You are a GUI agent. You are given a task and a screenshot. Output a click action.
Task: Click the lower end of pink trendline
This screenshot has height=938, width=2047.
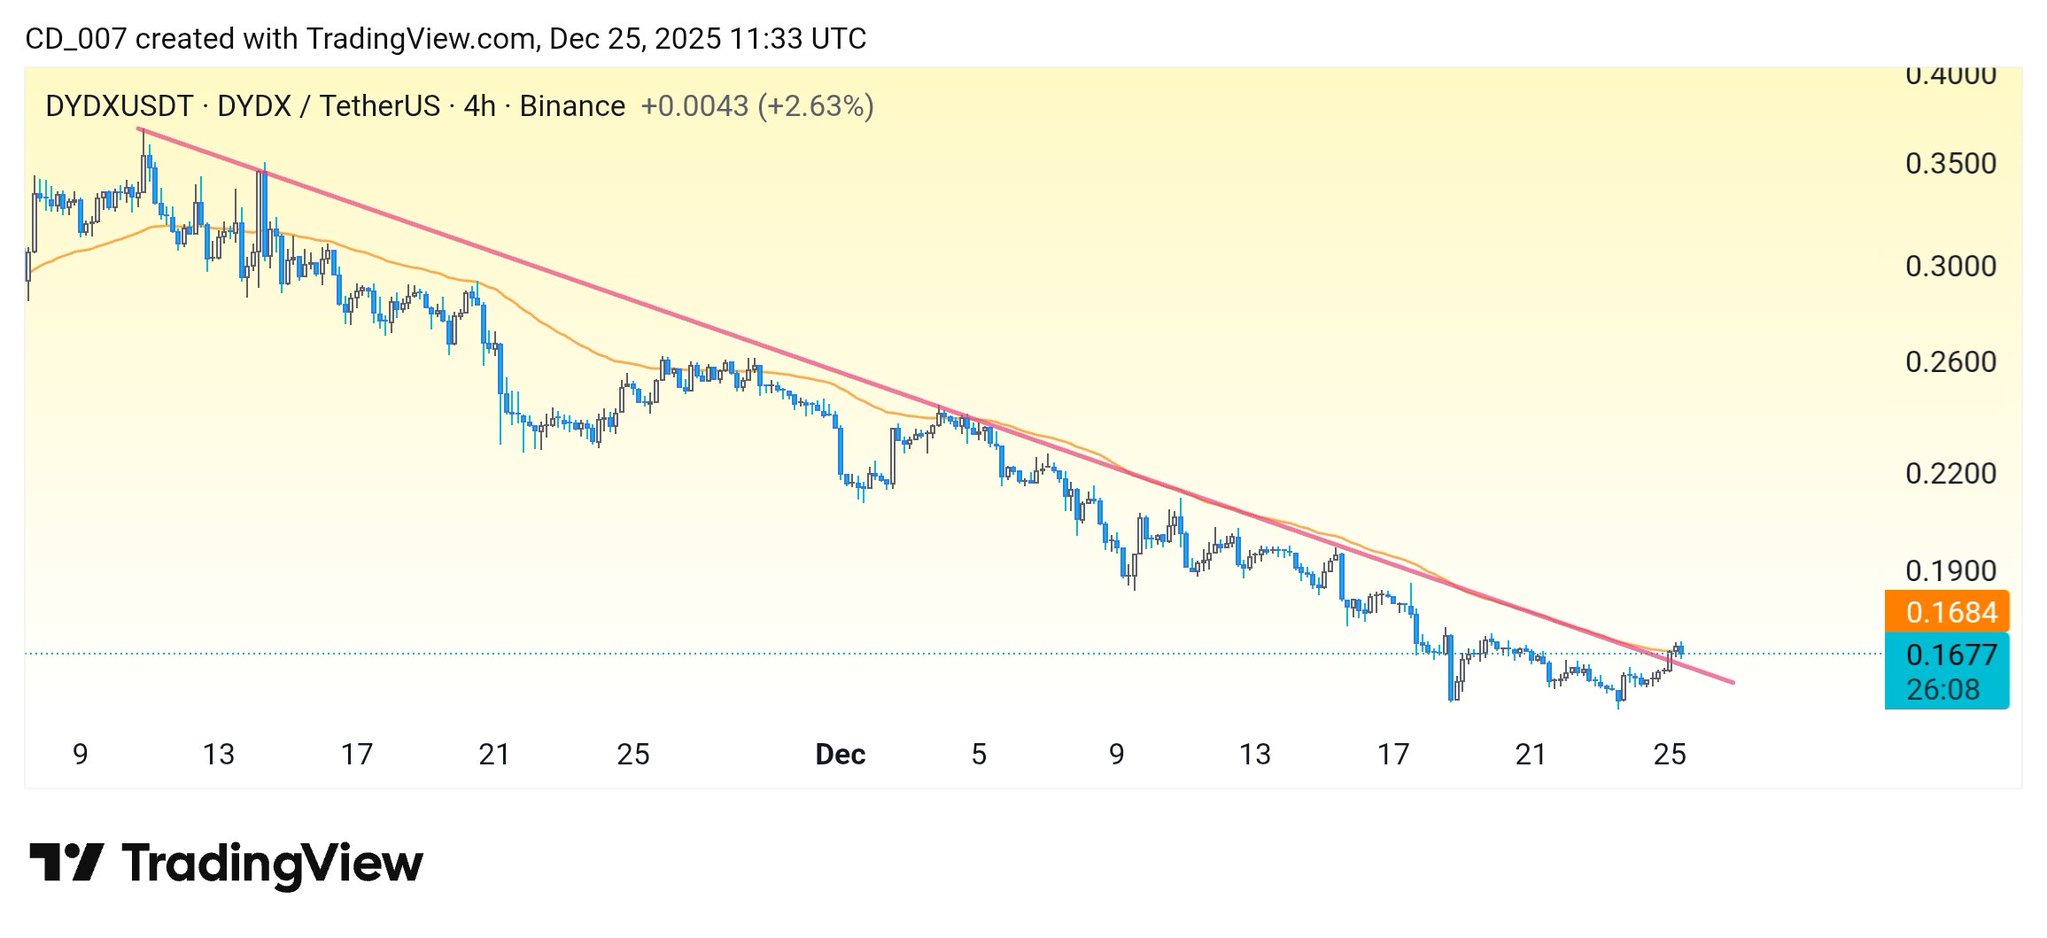(1731, 682)
